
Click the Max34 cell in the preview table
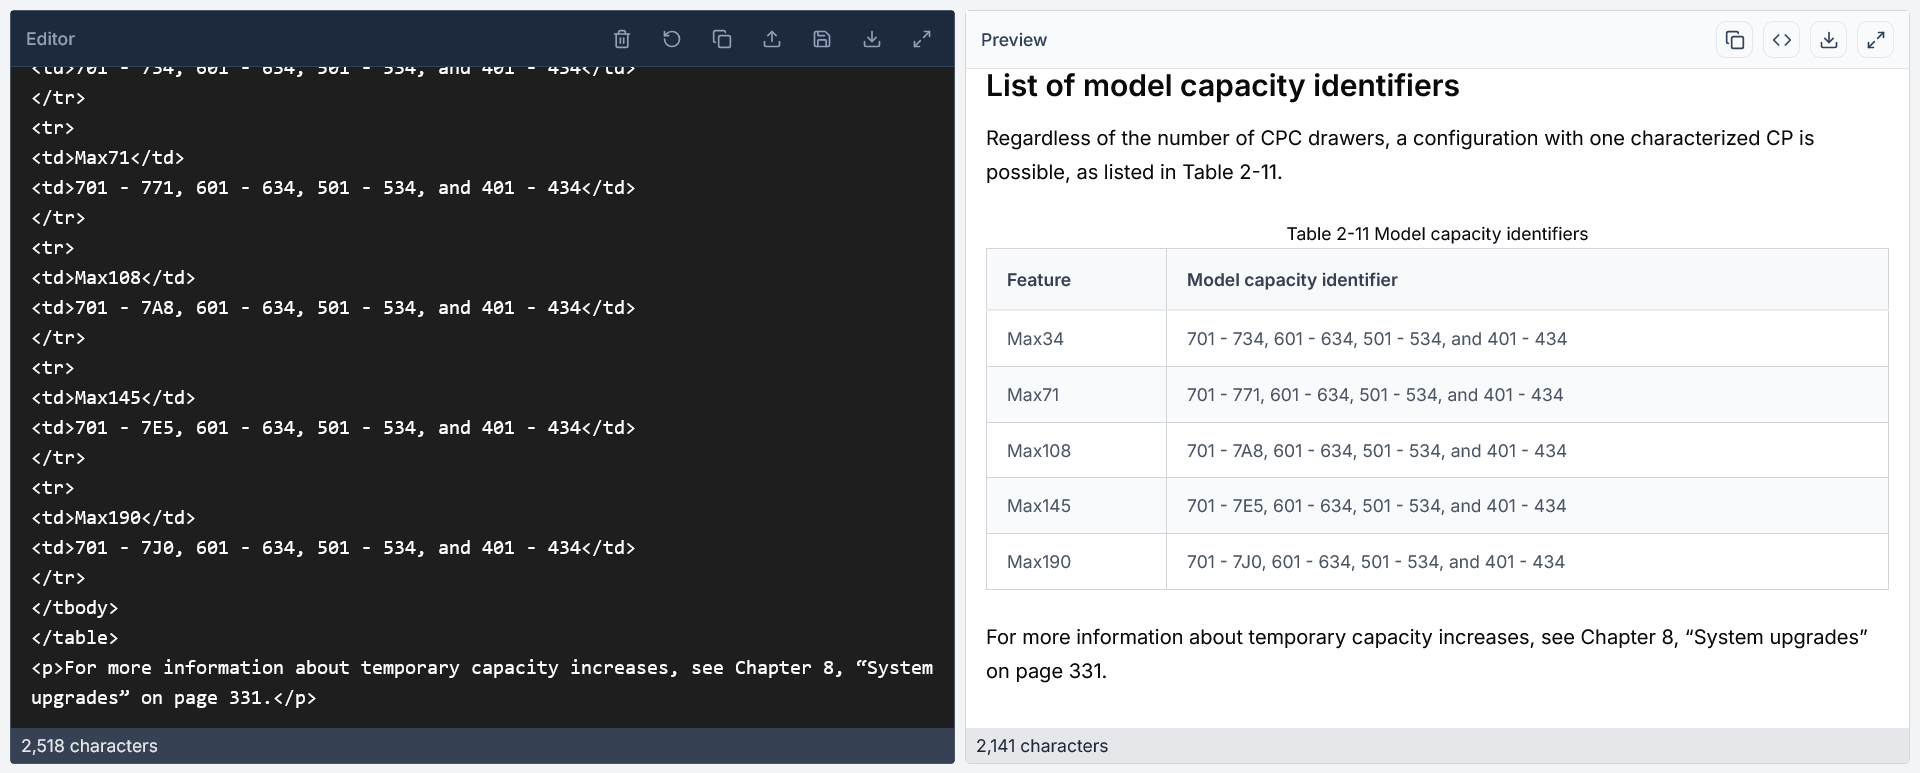1035,339
